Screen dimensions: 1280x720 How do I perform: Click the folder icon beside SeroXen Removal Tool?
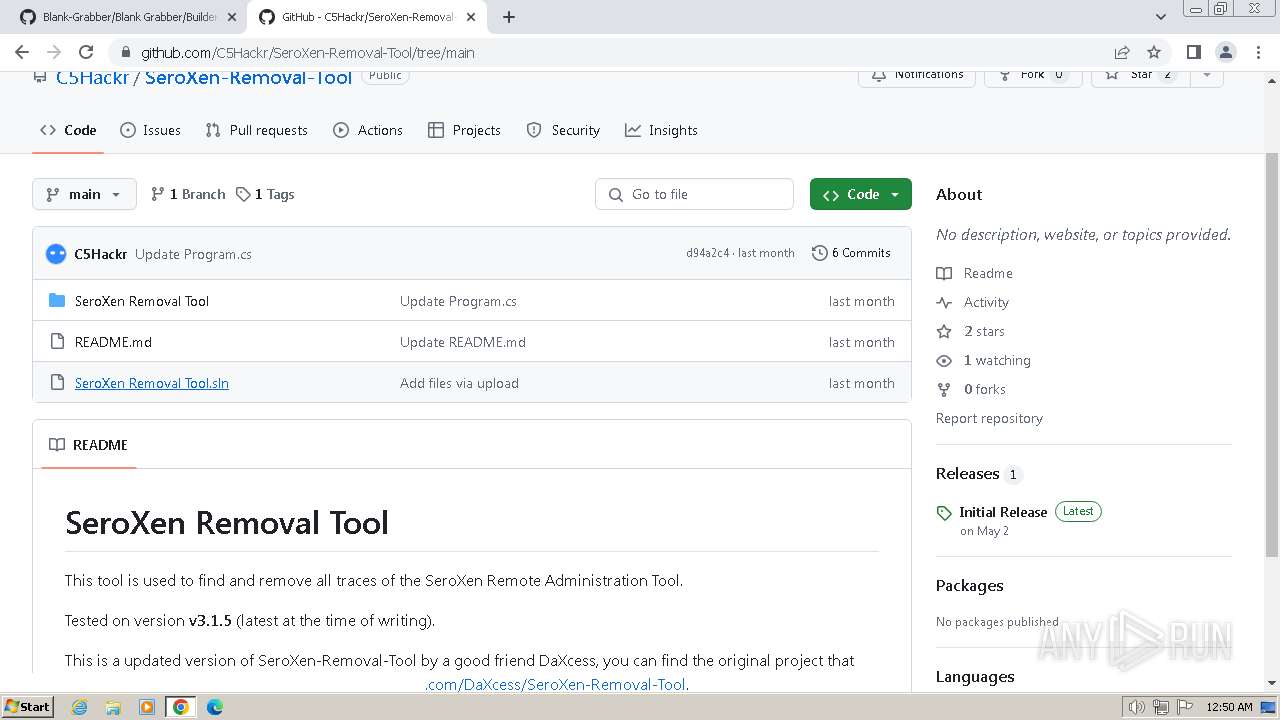pos(57,301)
